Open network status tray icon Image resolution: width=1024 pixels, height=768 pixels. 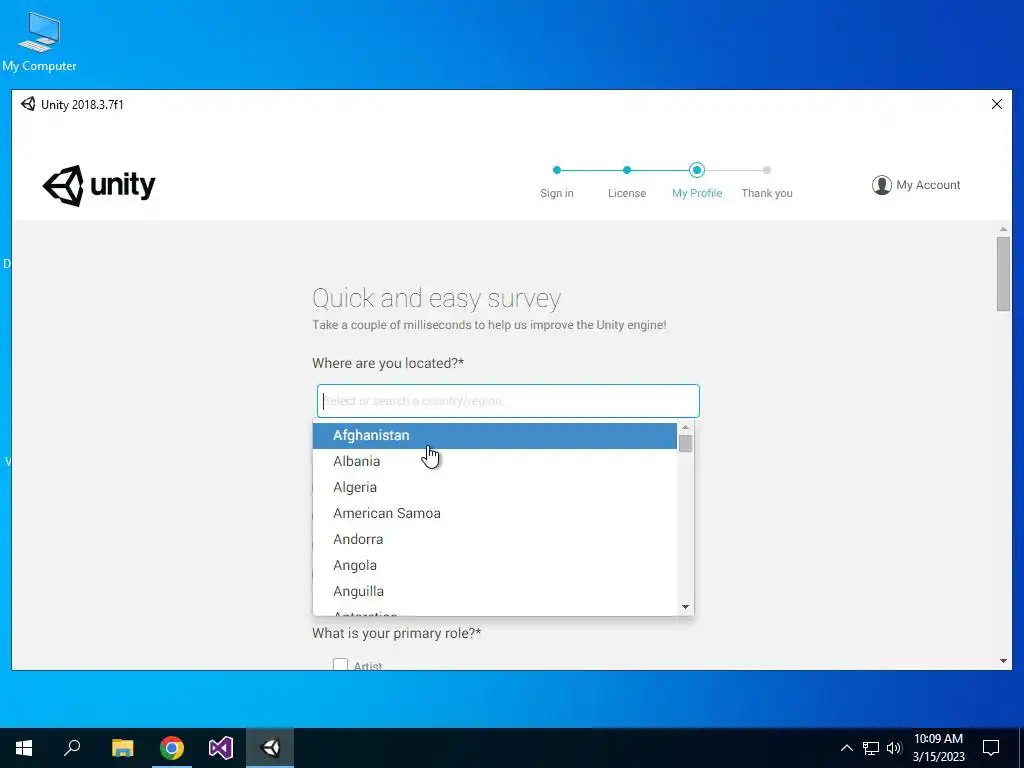click(871, 748)
